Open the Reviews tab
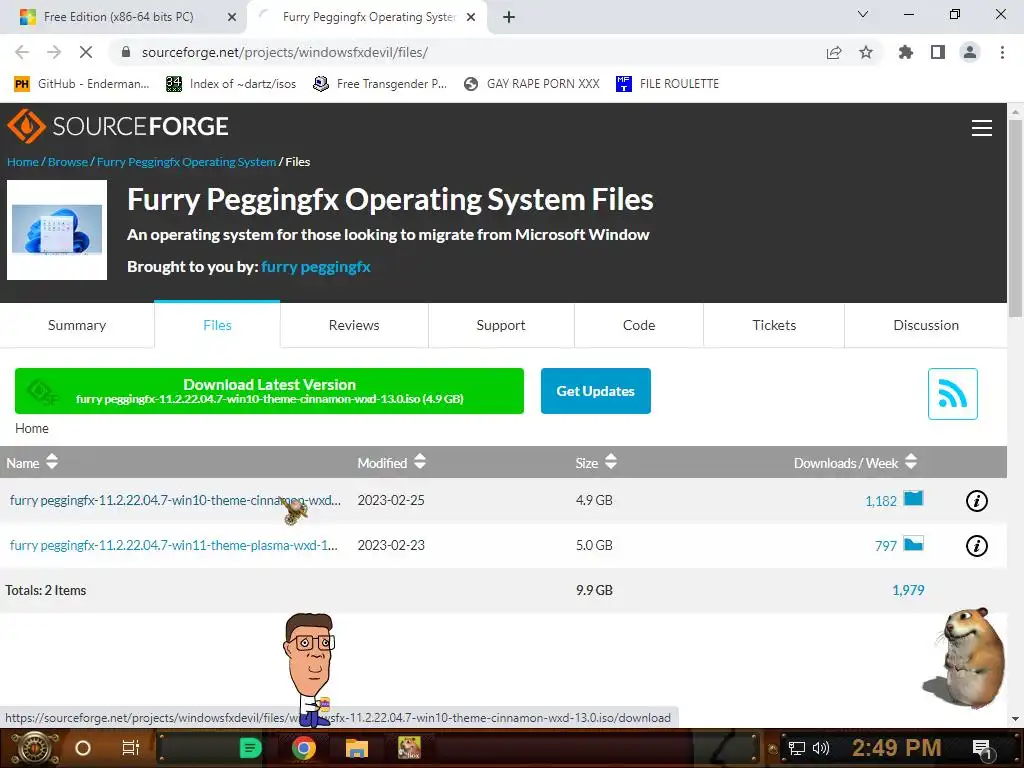 (x=354, y=325)
